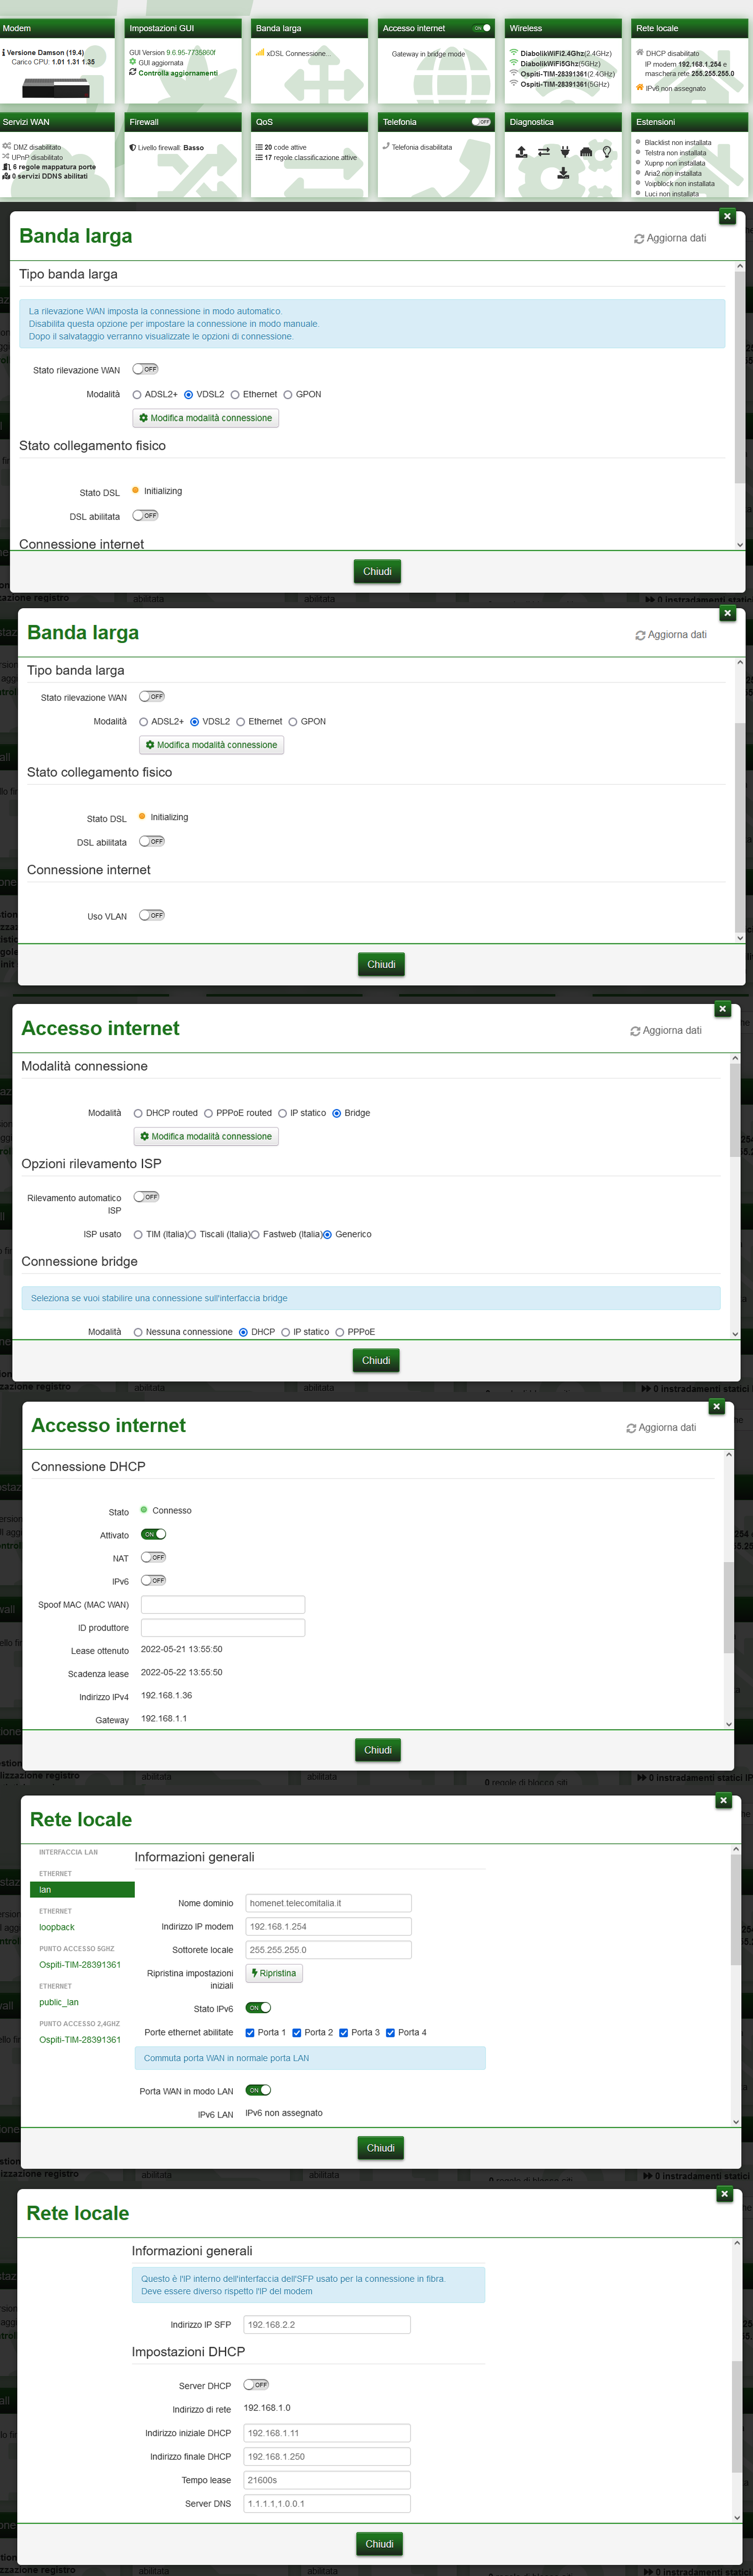The image size is (753, 2576).
Task: Click the refresh icon in the Connessione DHCP dialog
Action: point(631,1428)
